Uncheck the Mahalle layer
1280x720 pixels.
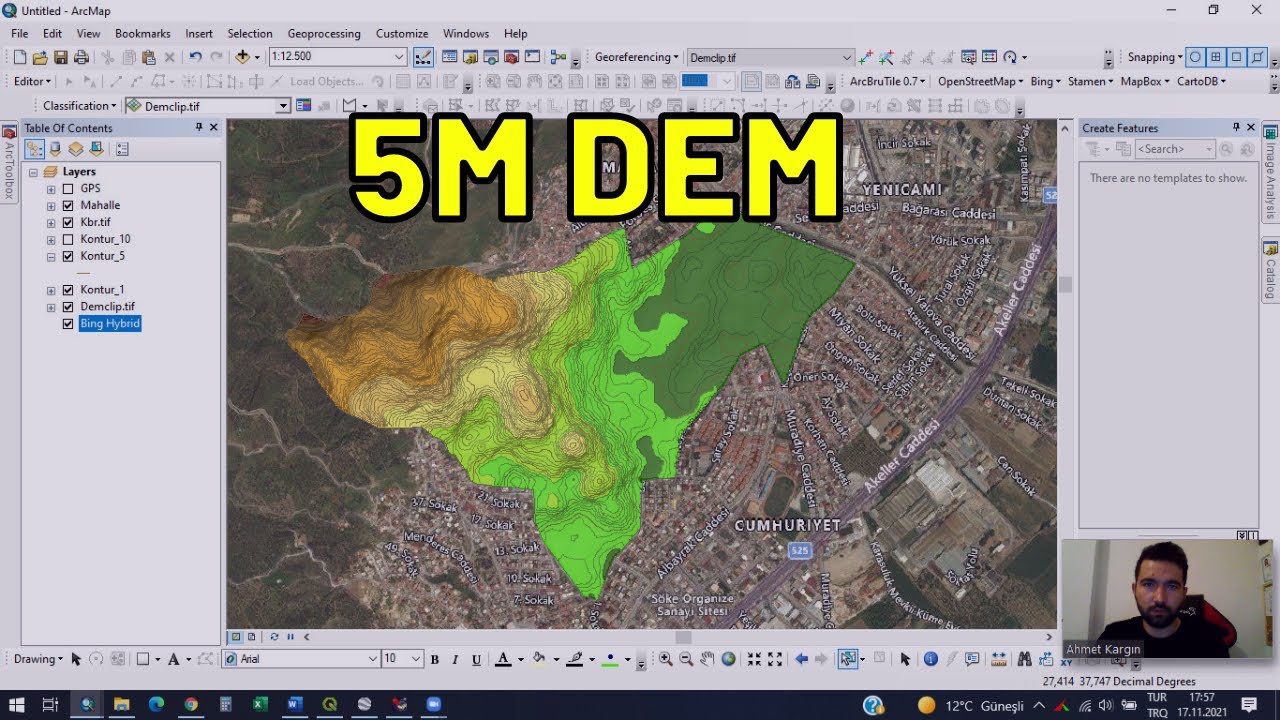68,205
